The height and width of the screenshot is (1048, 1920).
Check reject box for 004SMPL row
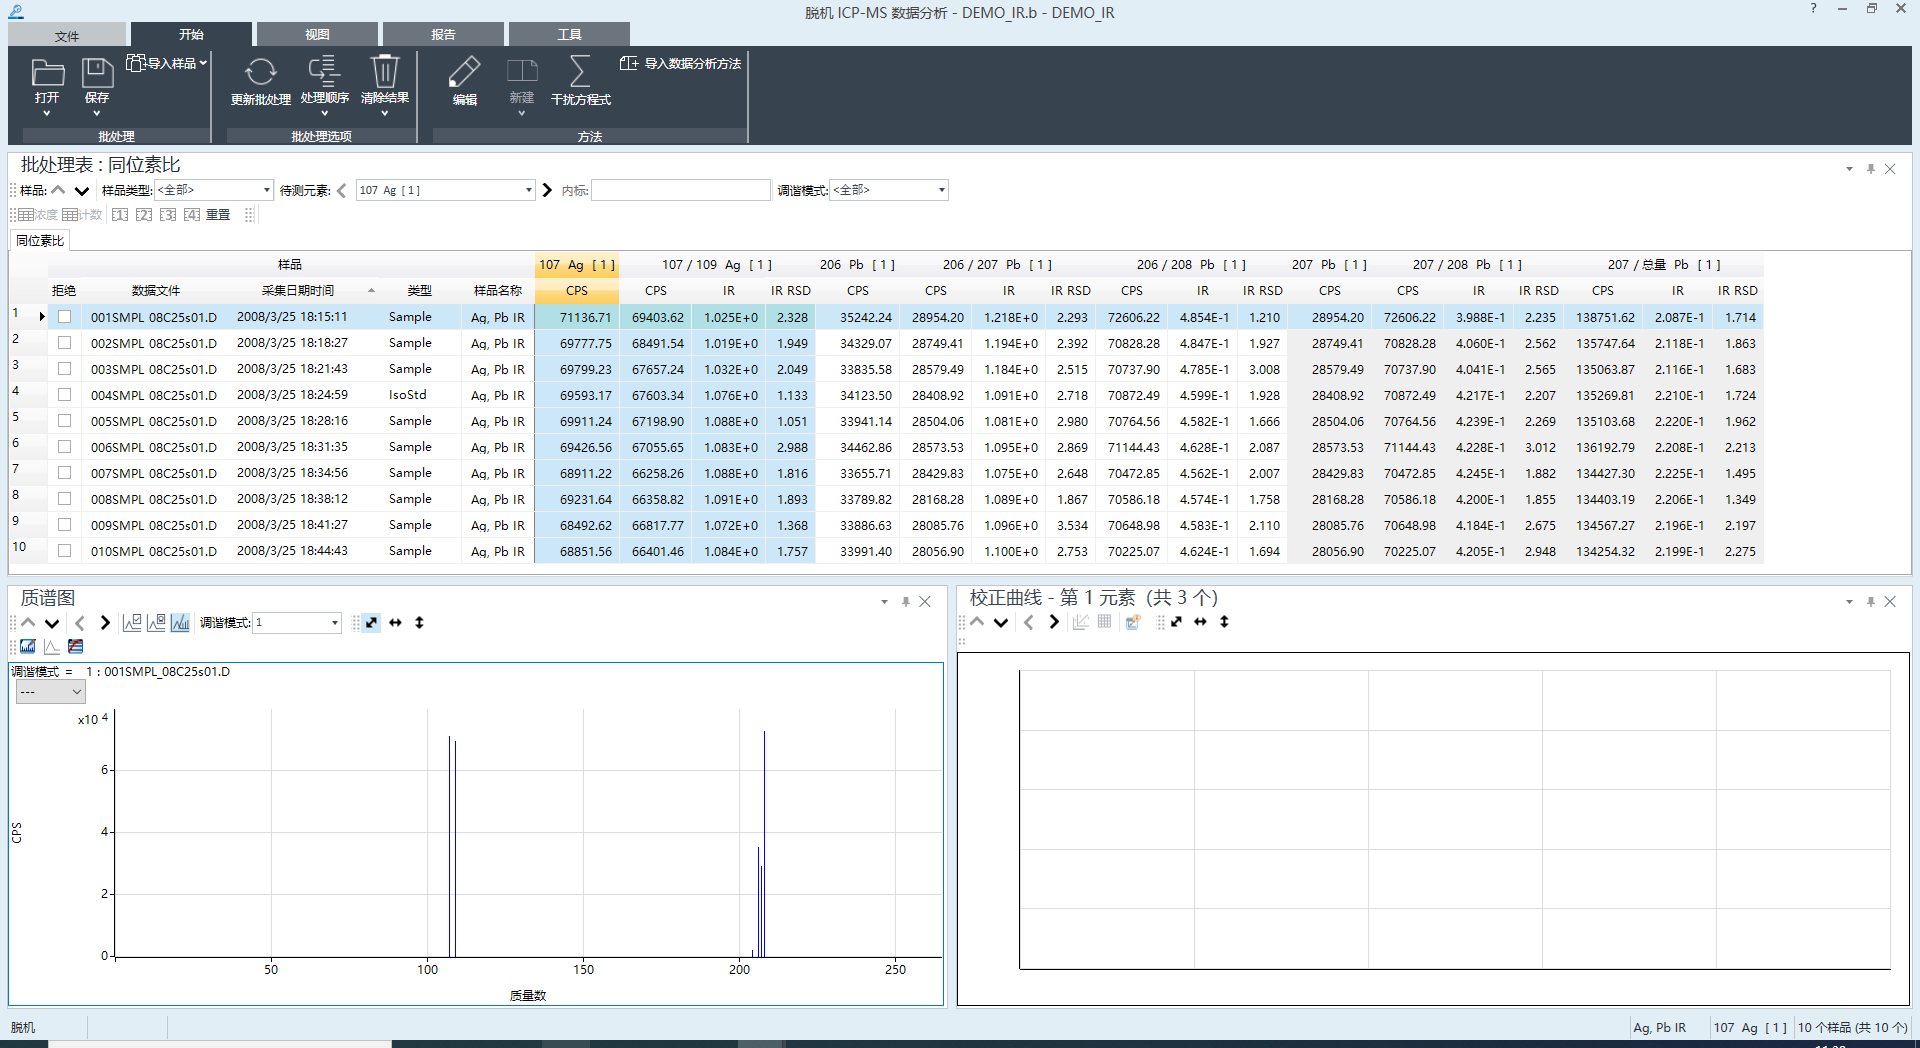pyautogui.click(x=65, y=395)
